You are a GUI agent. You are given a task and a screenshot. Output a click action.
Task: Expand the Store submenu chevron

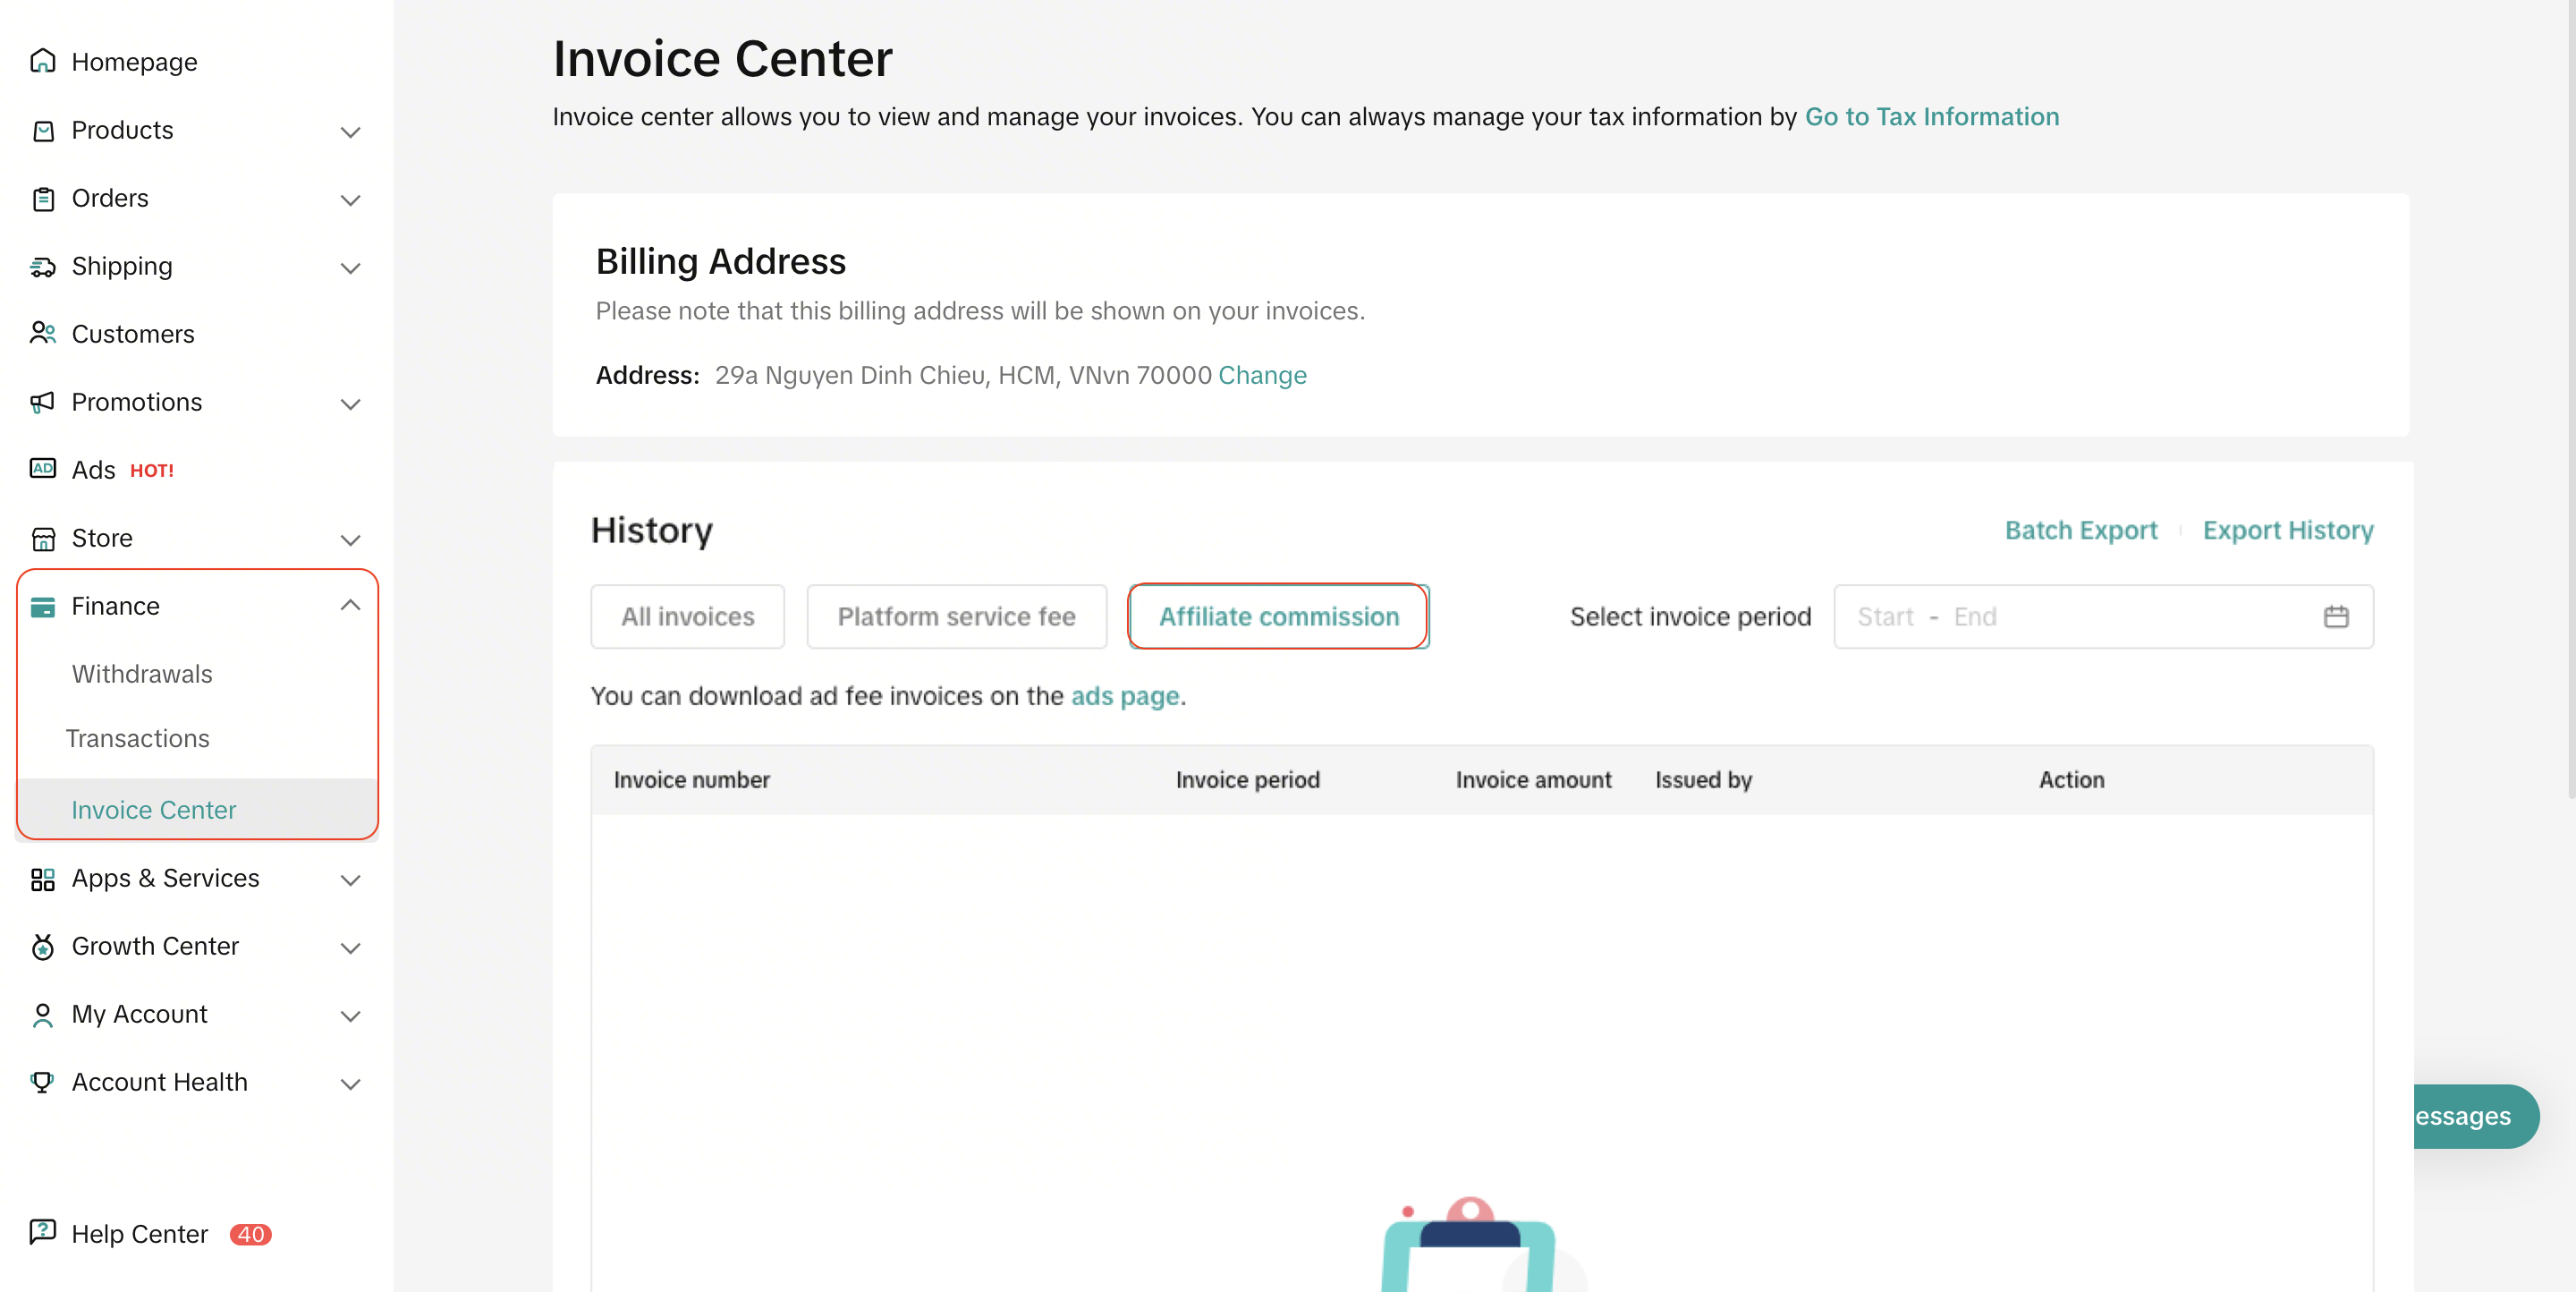(x=350, y=539)
